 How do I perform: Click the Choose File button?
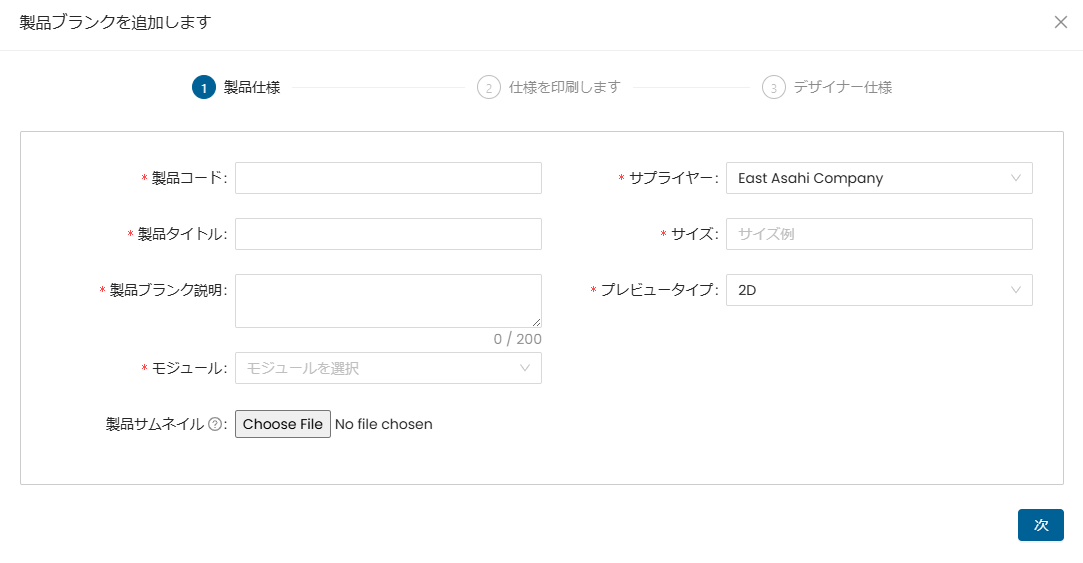click(283, 424)
